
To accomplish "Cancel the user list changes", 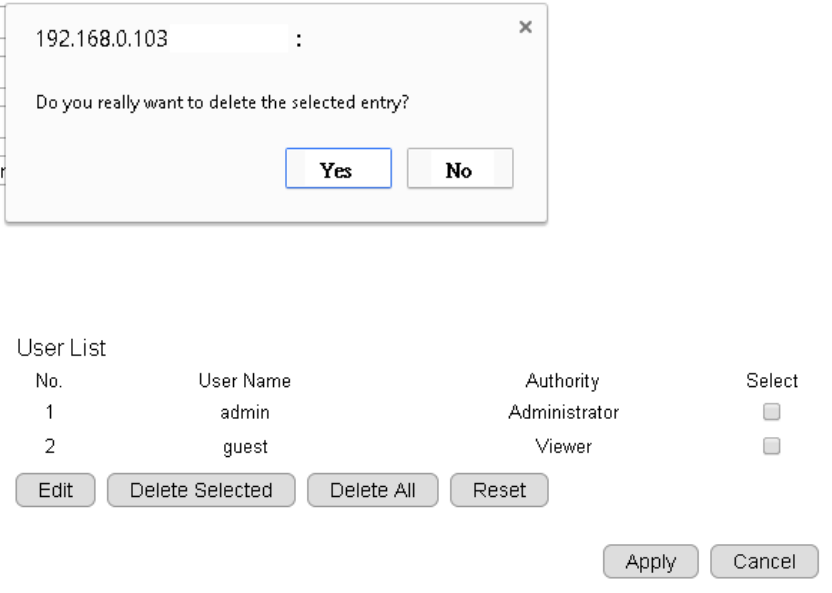I will tap(764, 562).
